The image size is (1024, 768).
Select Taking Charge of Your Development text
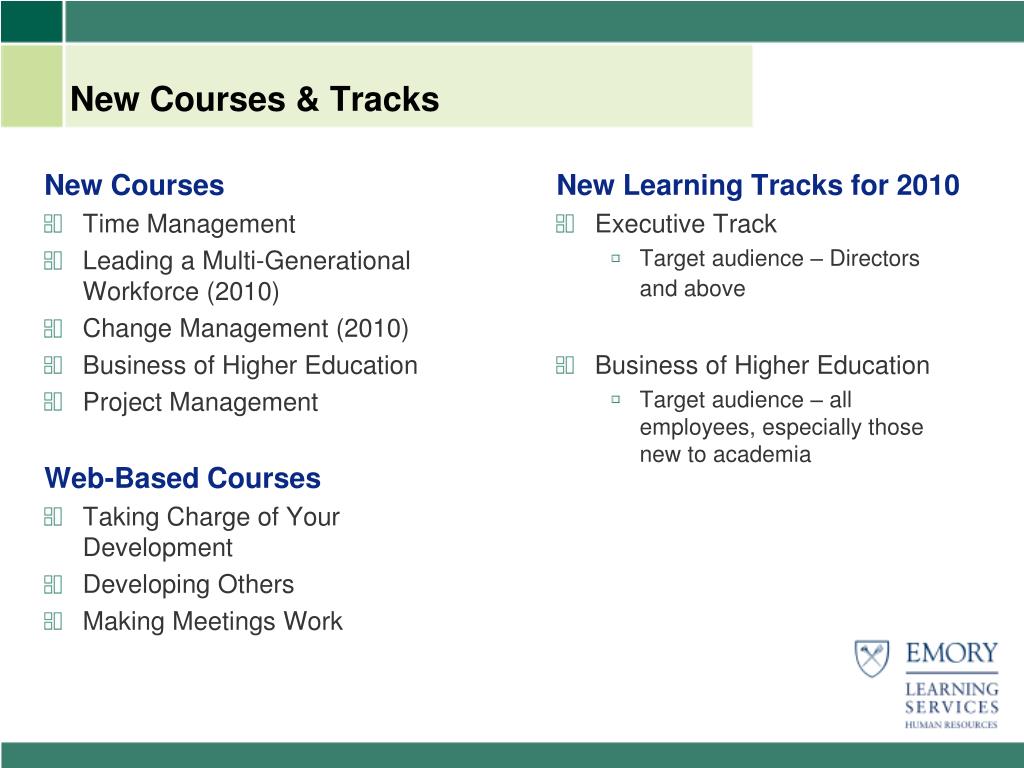(x=212, y=532)
